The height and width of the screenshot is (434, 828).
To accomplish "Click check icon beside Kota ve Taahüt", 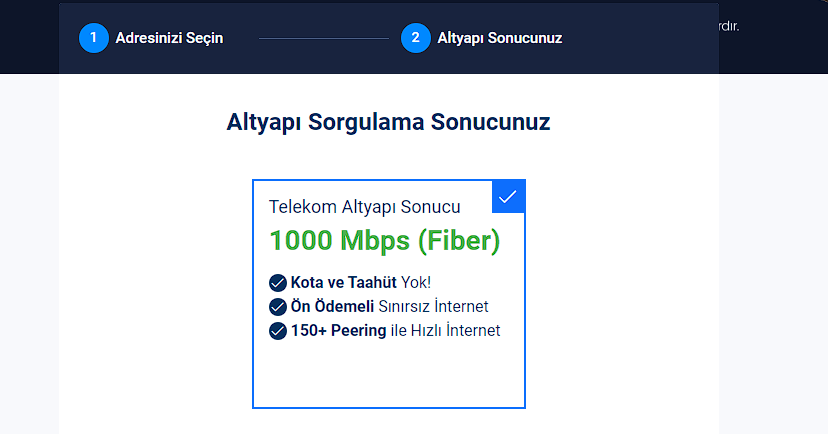I will (x=278, y=282).
